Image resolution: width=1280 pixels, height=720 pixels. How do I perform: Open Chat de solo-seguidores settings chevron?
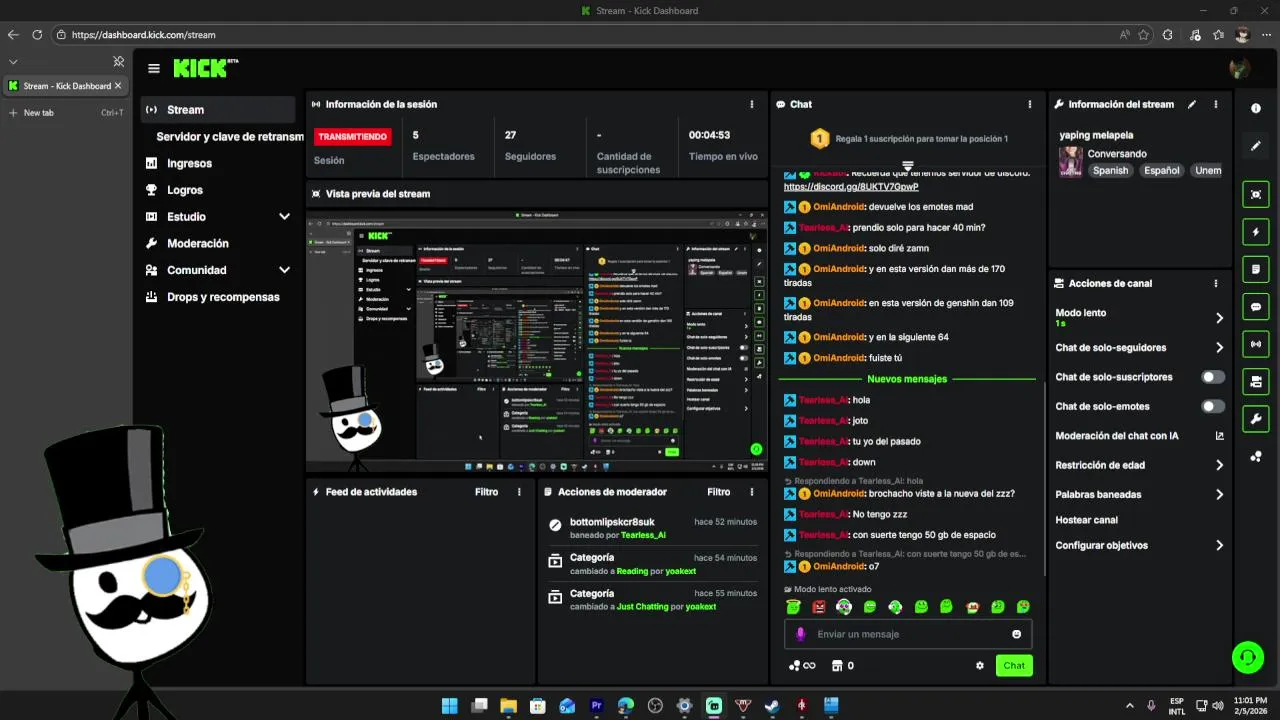click(x=1219, y=348)
